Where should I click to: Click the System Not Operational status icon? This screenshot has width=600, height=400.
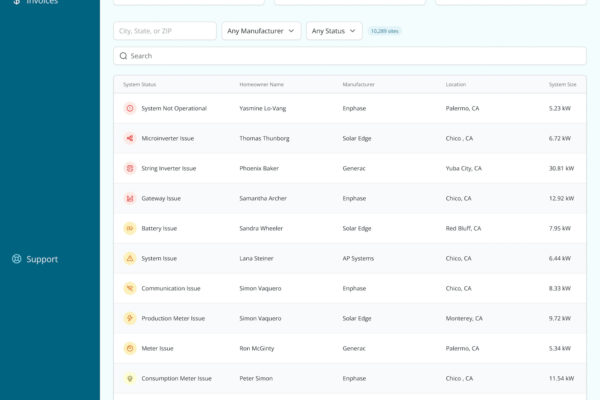tap(130, 108)
